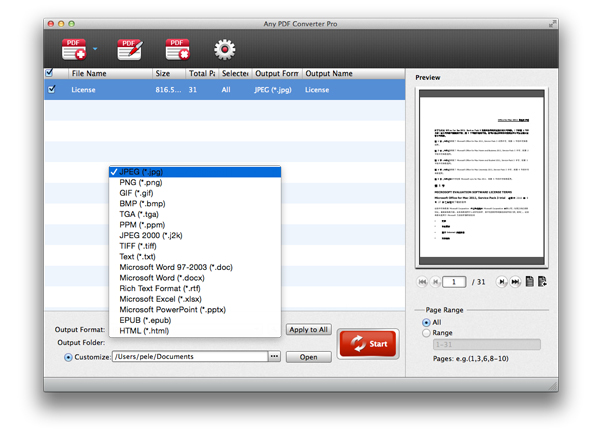The width and height of the screenshot is (600, 433).
Task: Click the Edit PDF pencil toolbar icon
Action: (130, 49)
